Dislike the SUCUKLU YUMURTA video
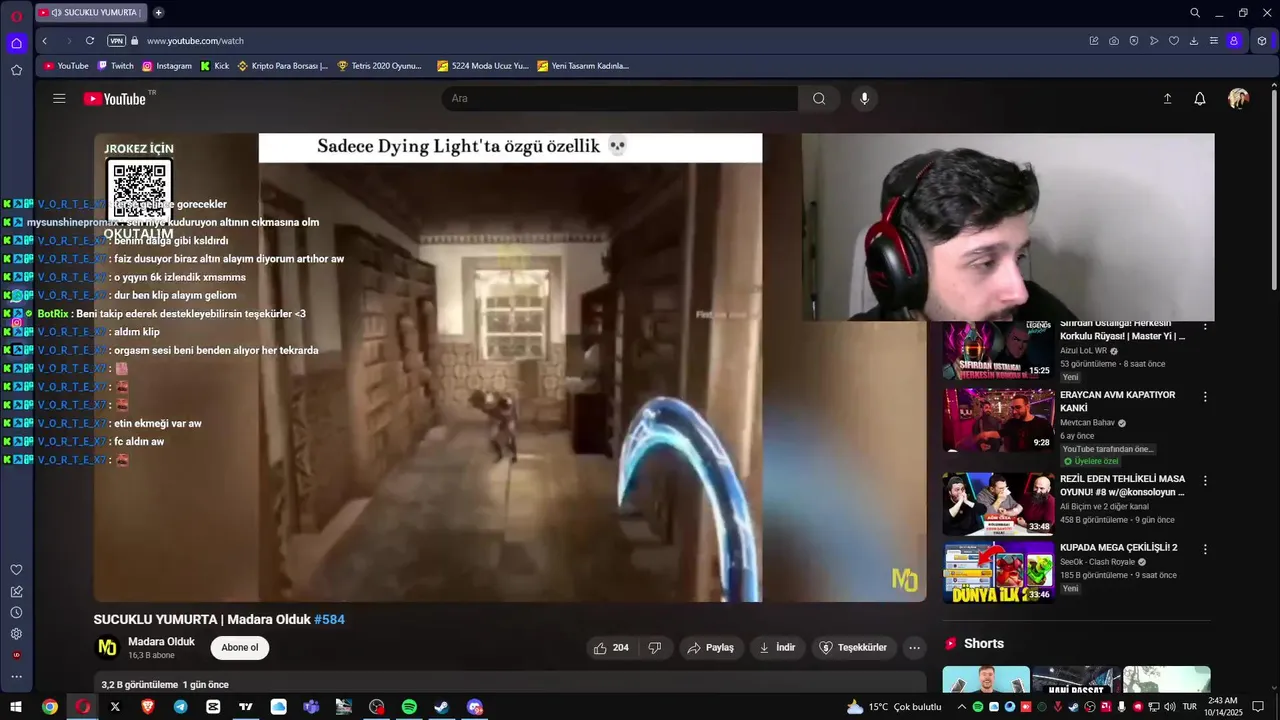 [655, 648]
